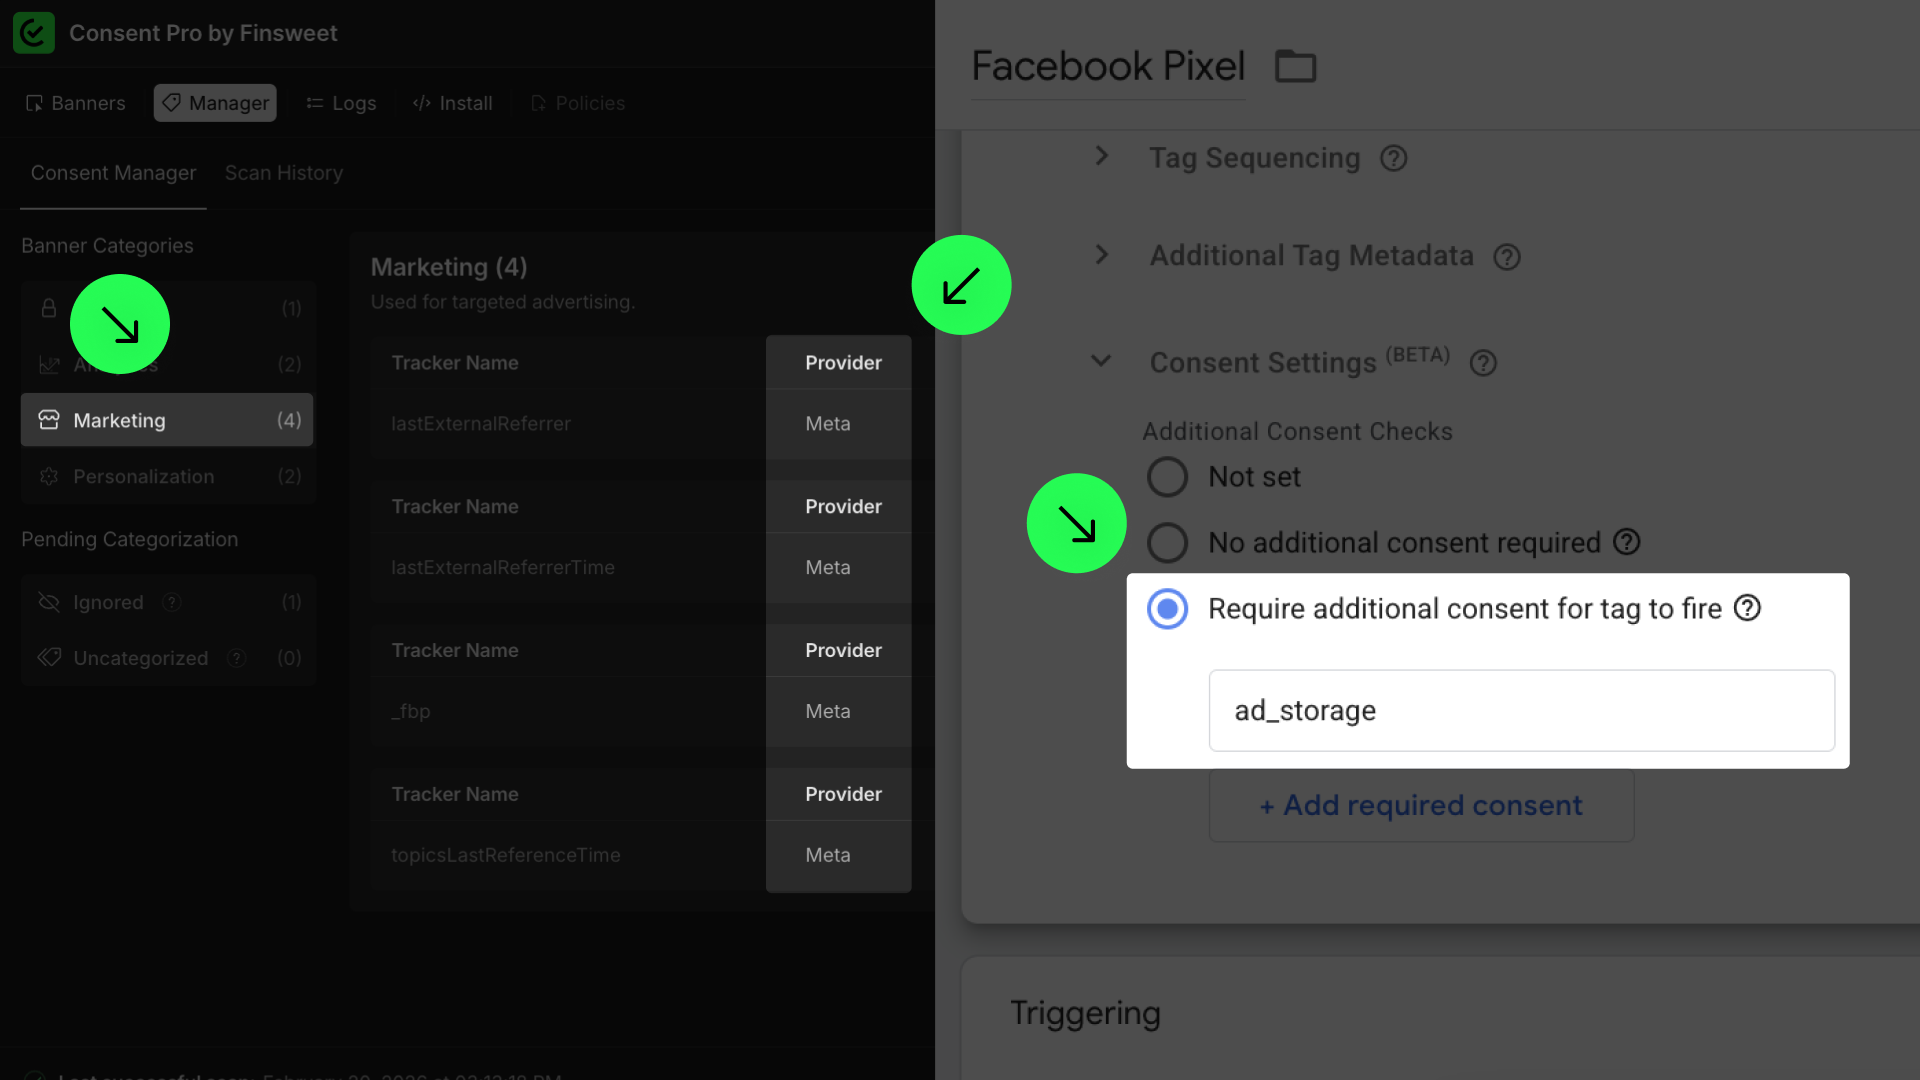Open Tag Sequencing help question icon
The height and width of the screenshot is (1080, 1920).
click(x=1393, y=158)
